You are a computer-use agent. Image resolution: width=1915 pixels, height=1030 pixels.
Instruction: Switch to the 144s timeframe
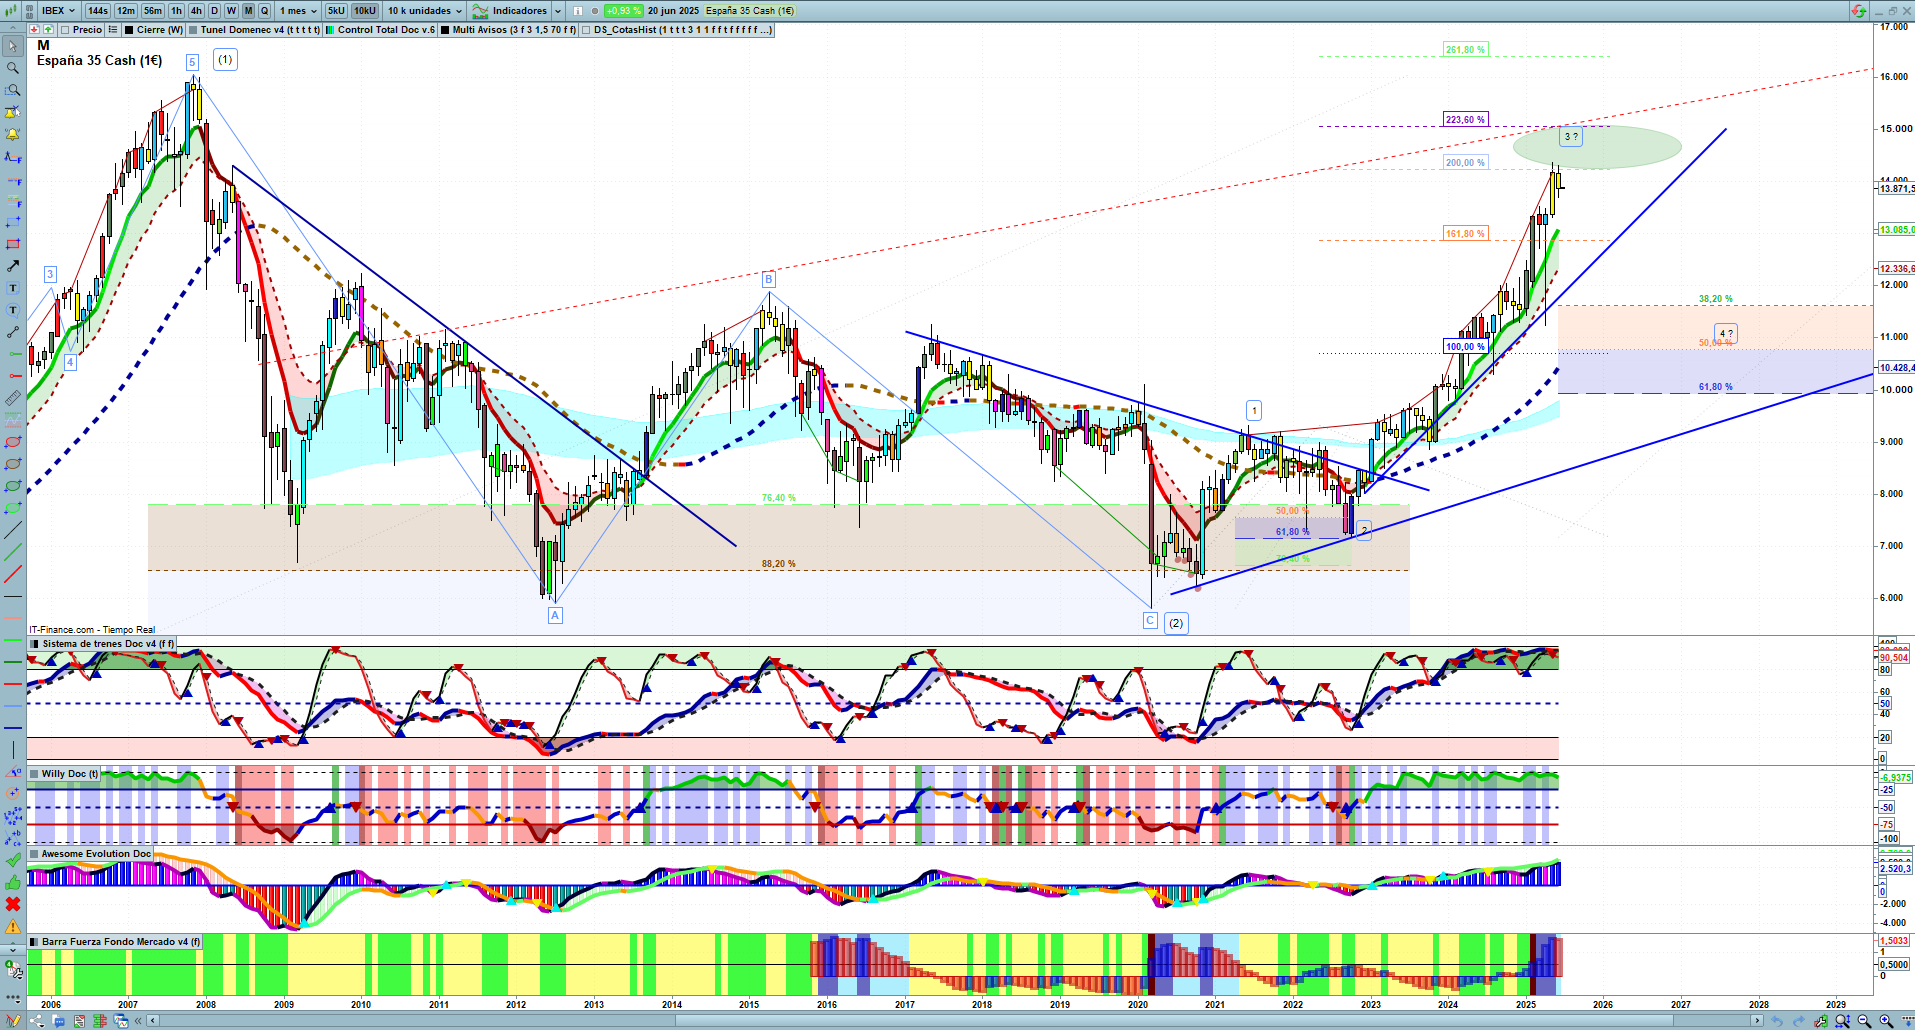[98, 11]
